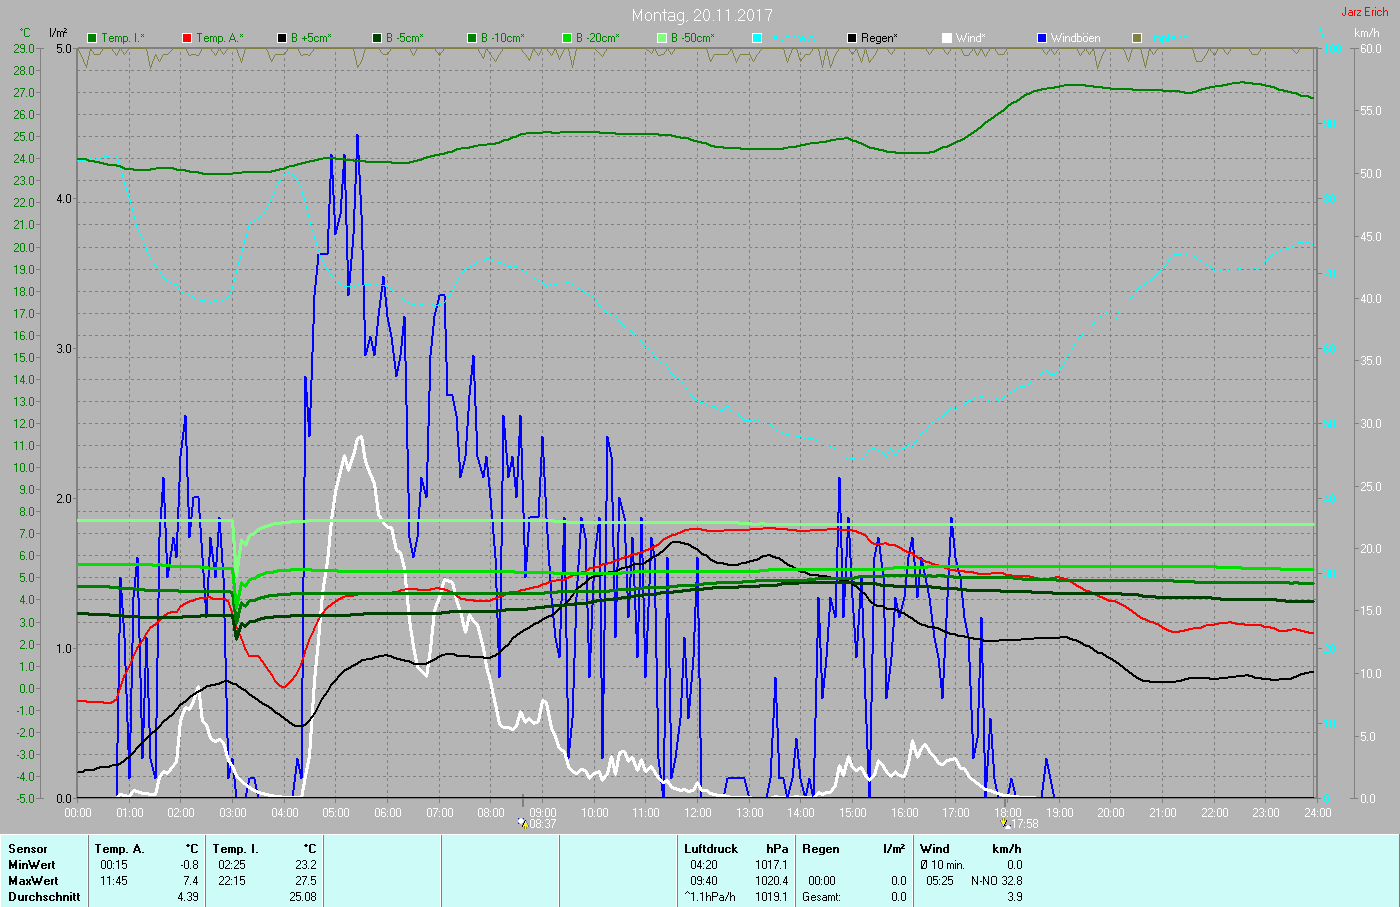Toggle the B +5cm legend entry

pos(310,38)
